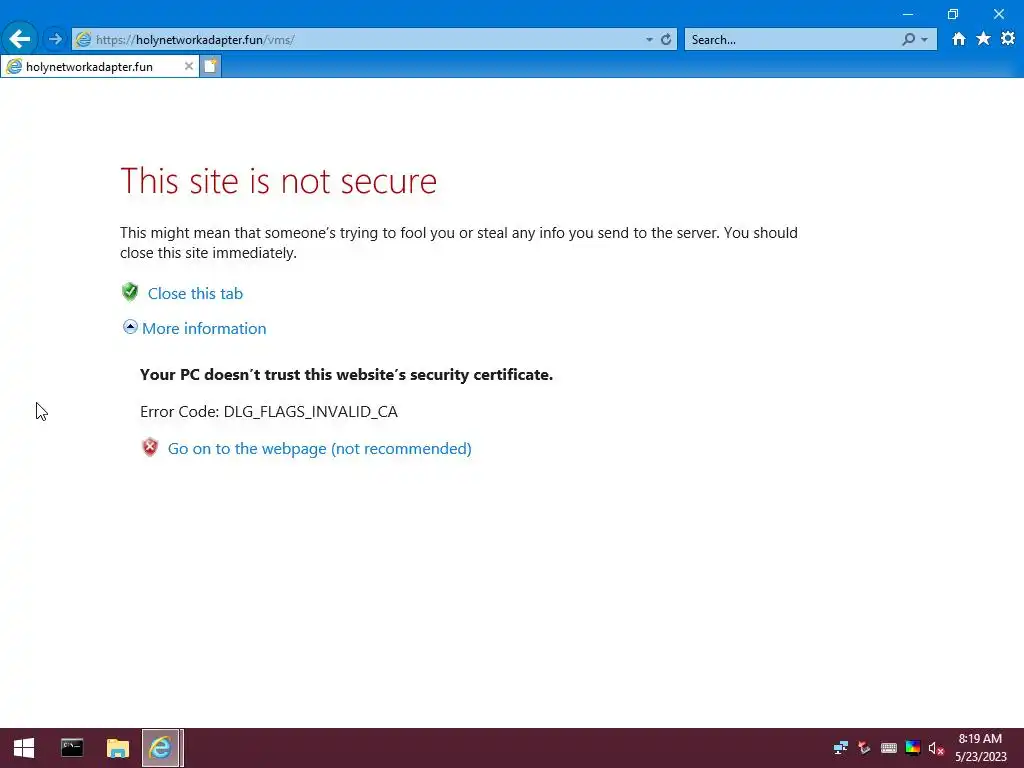The width and height of the screenshot is (1024, 768).
Task: Open a new tab with the blank tab button
Action: [210, 66]
